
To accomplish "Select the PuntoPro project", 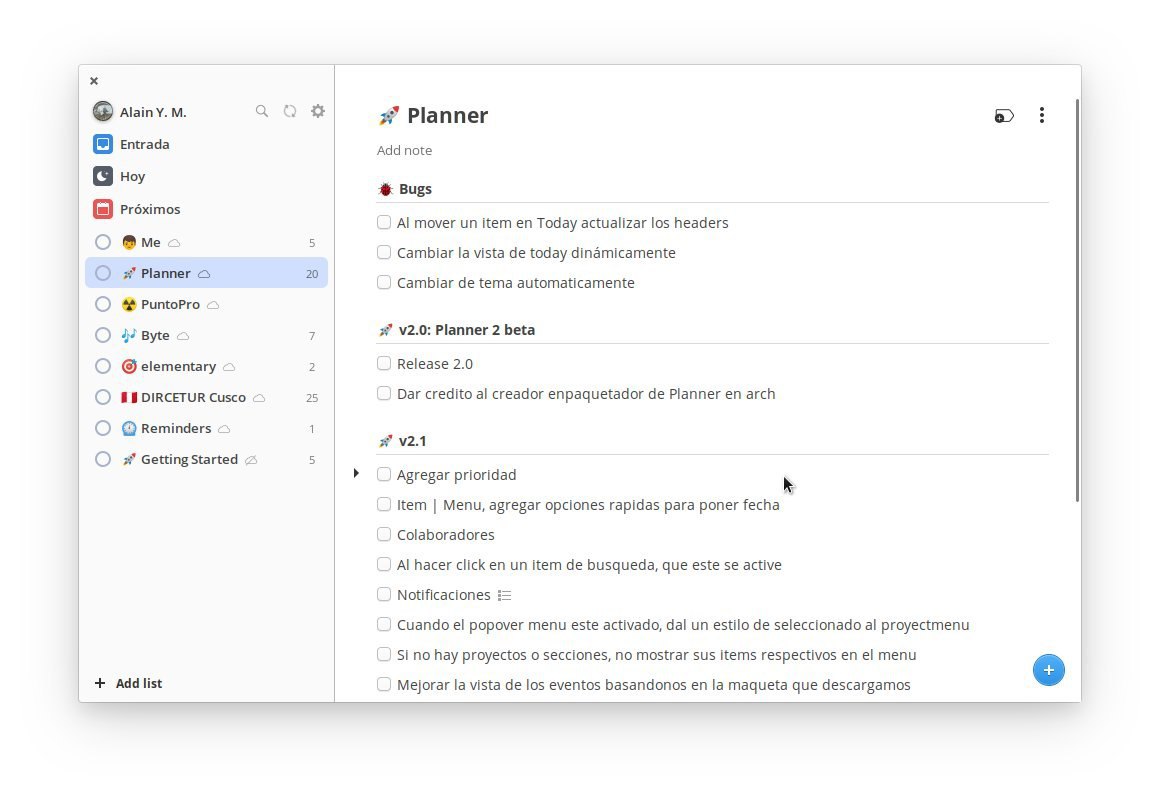I will [206, 304].
